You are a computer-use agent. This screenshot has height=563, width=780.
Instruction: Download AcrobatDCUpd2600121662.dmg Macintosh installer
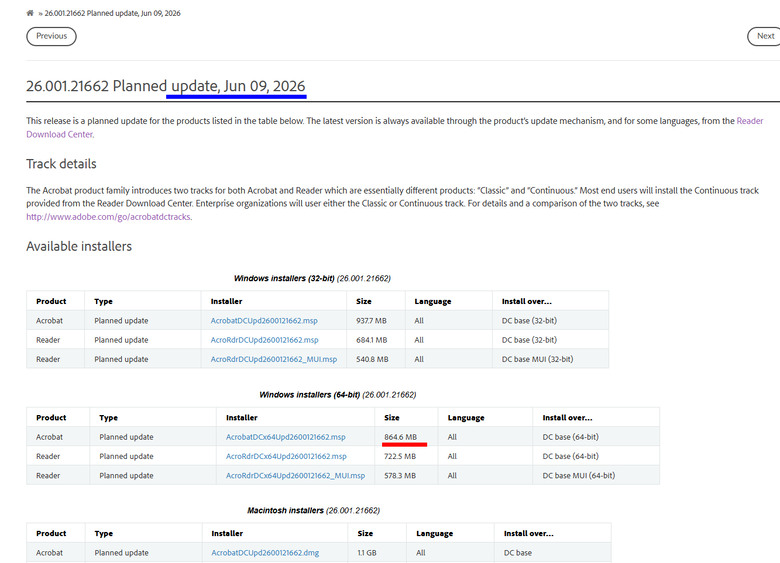(x=265, y=553)
